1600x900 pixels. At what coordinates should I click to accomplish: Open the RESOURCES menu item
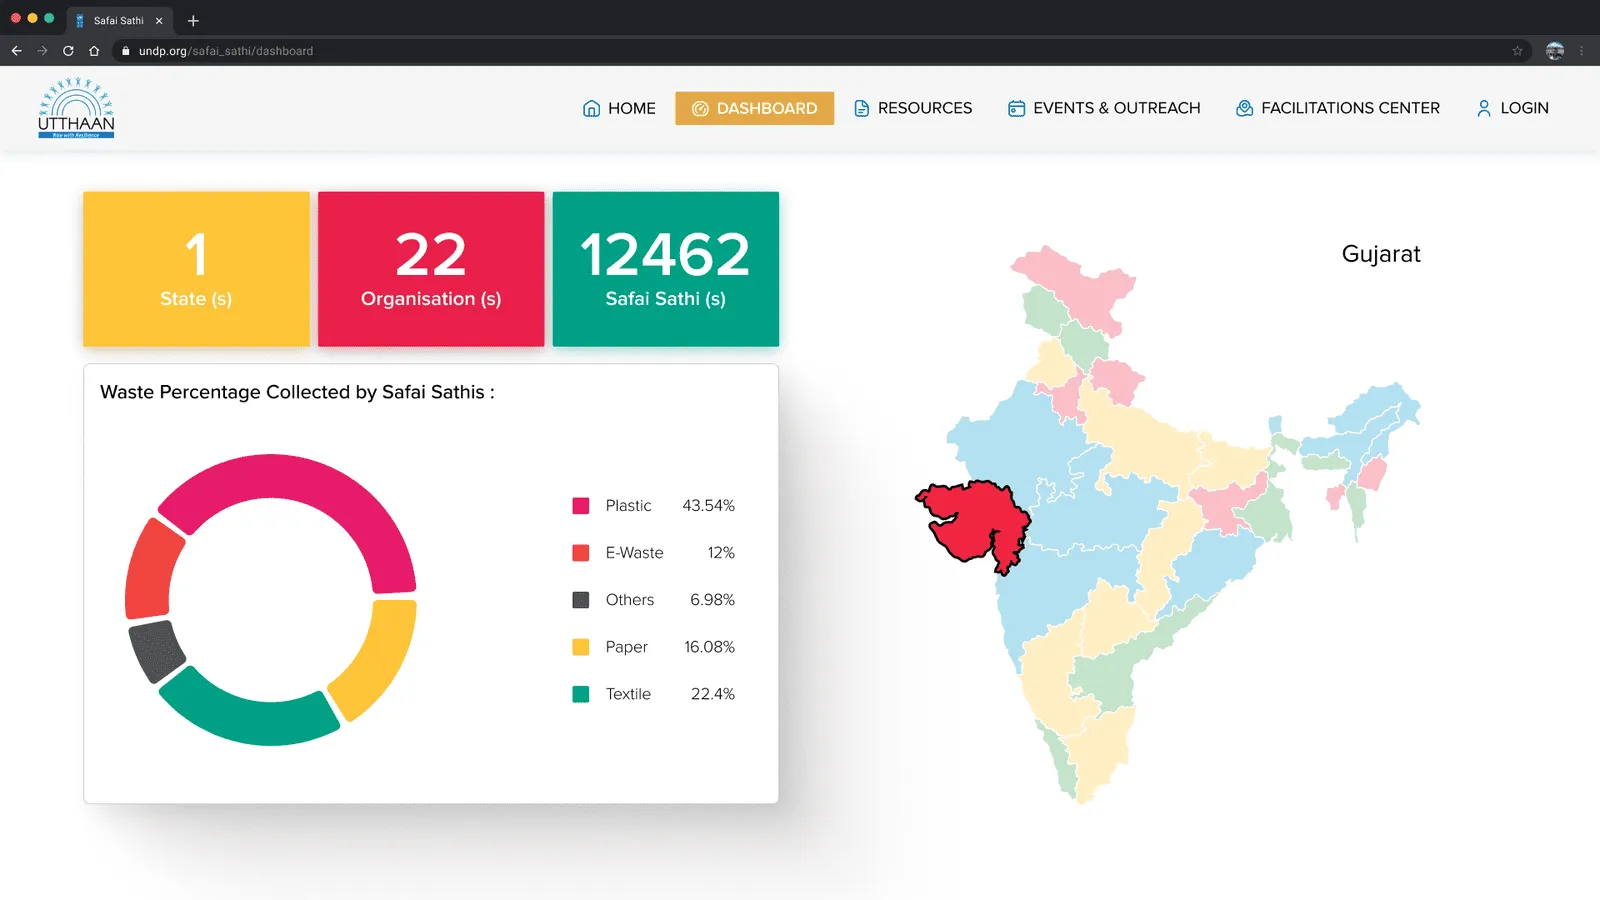click(x=912, y=108)
